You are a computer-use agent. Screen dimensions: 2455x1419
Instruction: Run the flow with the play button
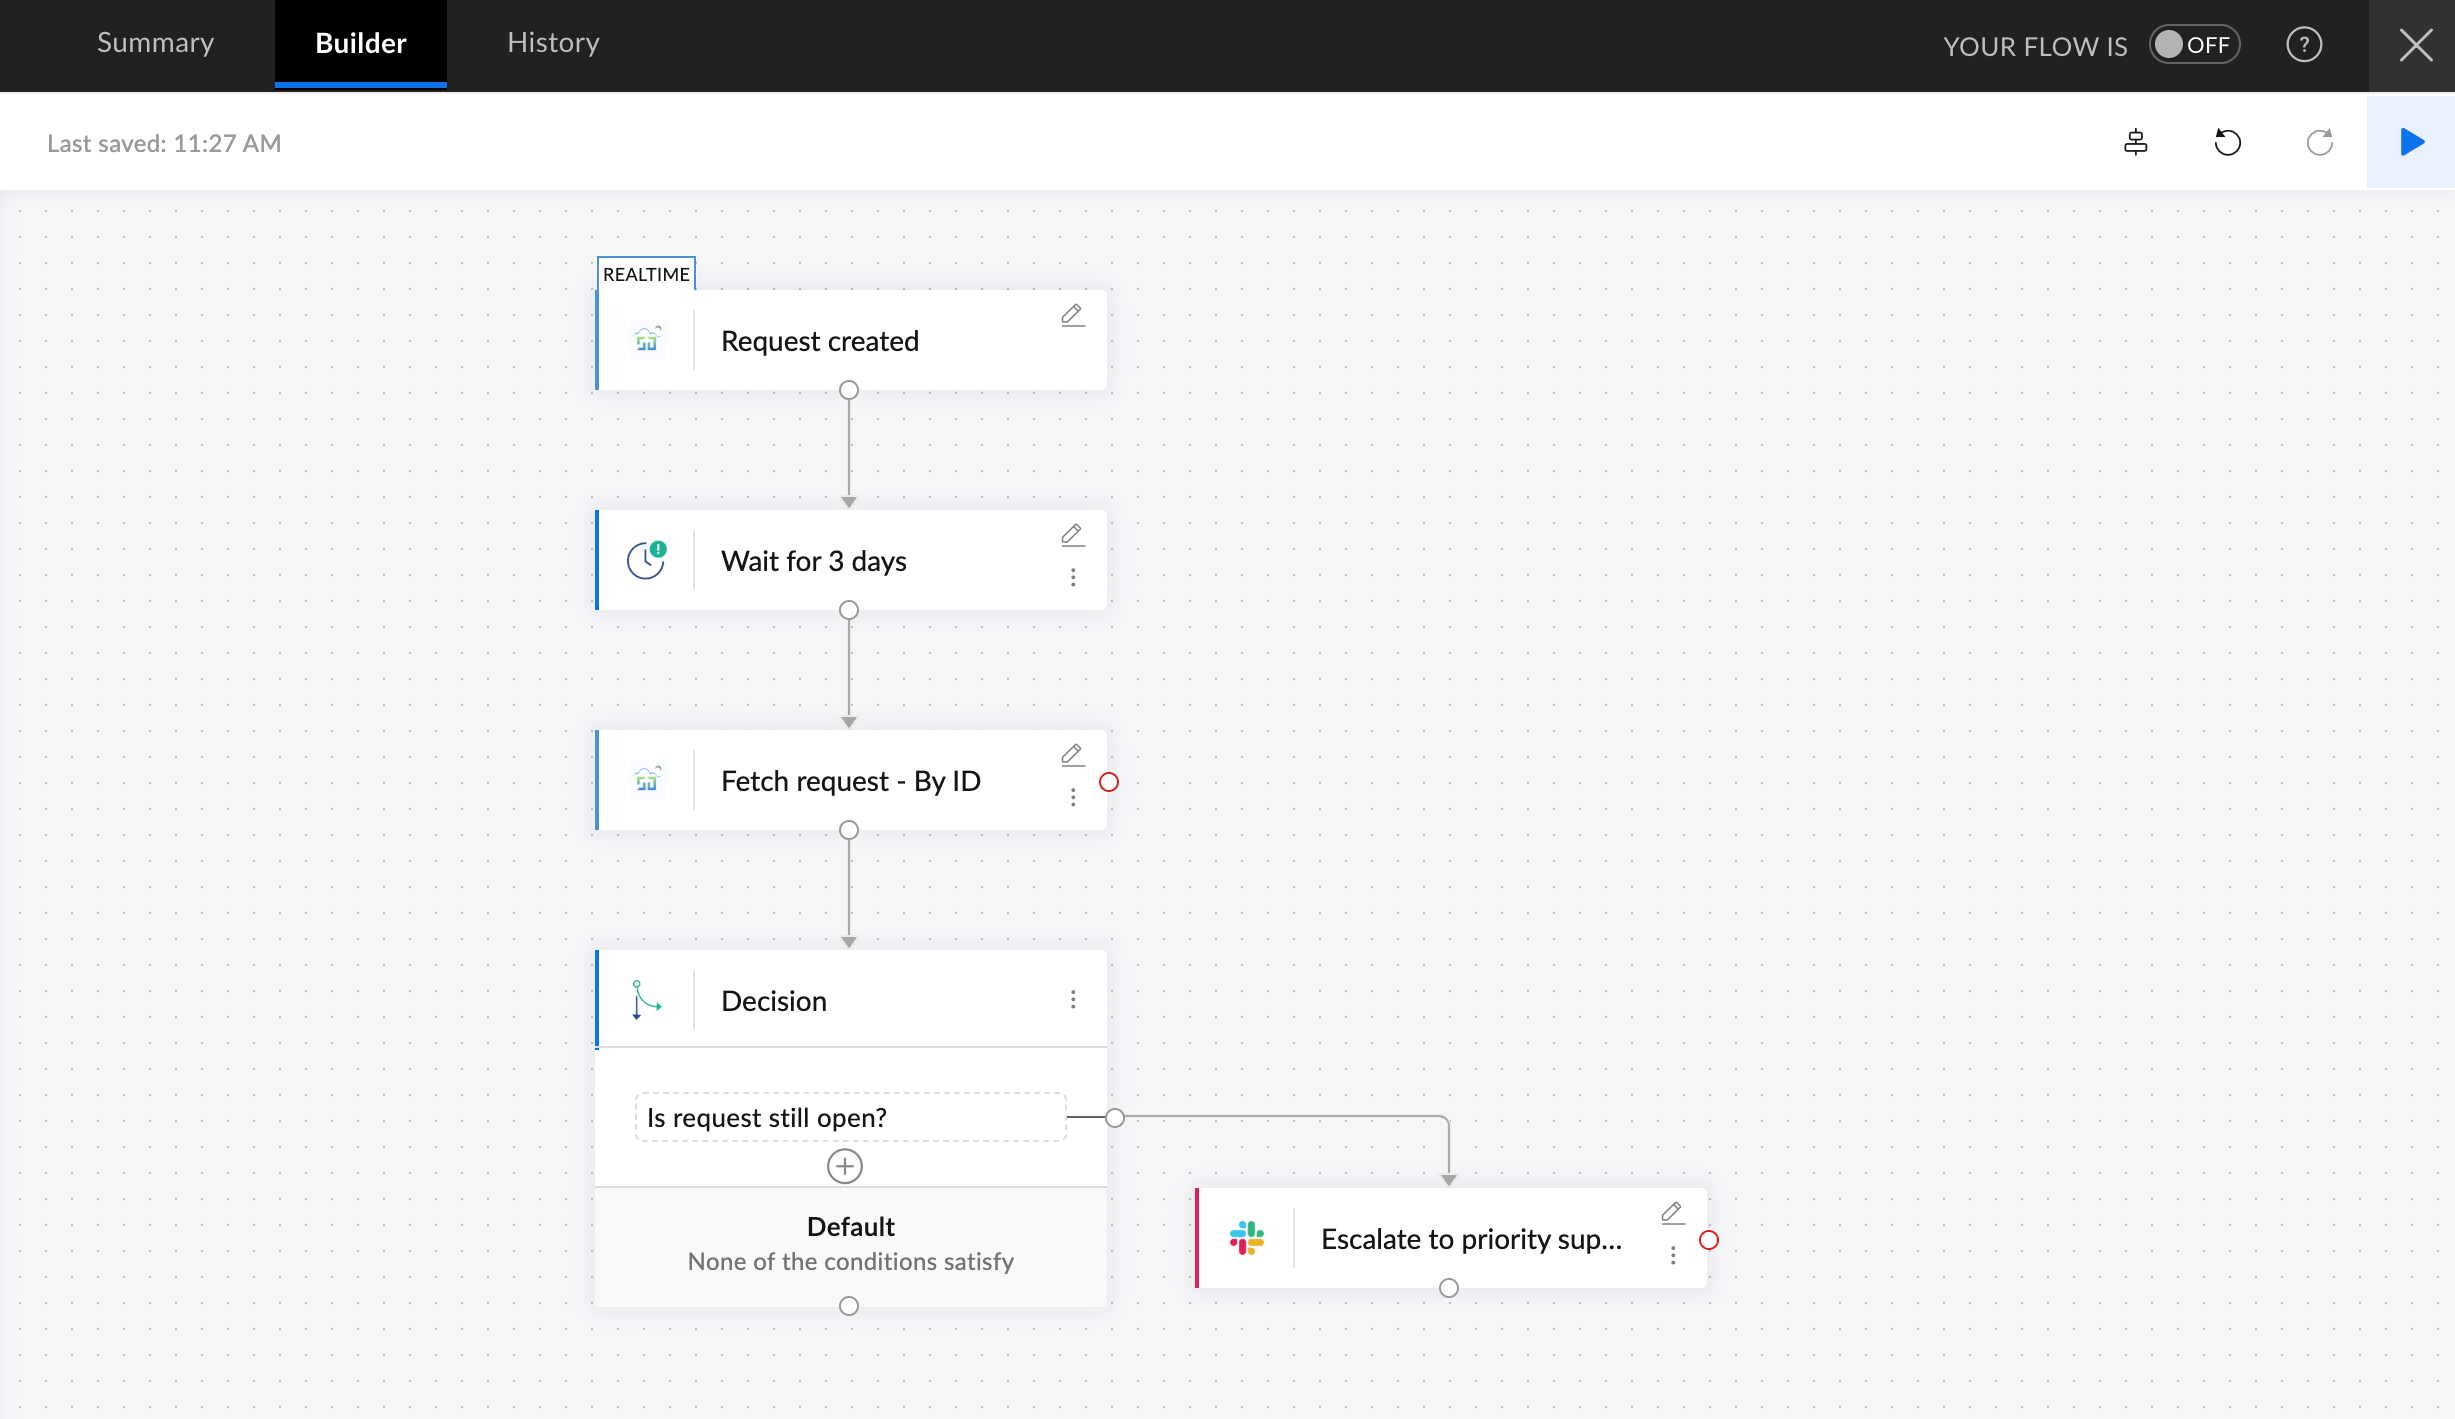coord(2411,142)
